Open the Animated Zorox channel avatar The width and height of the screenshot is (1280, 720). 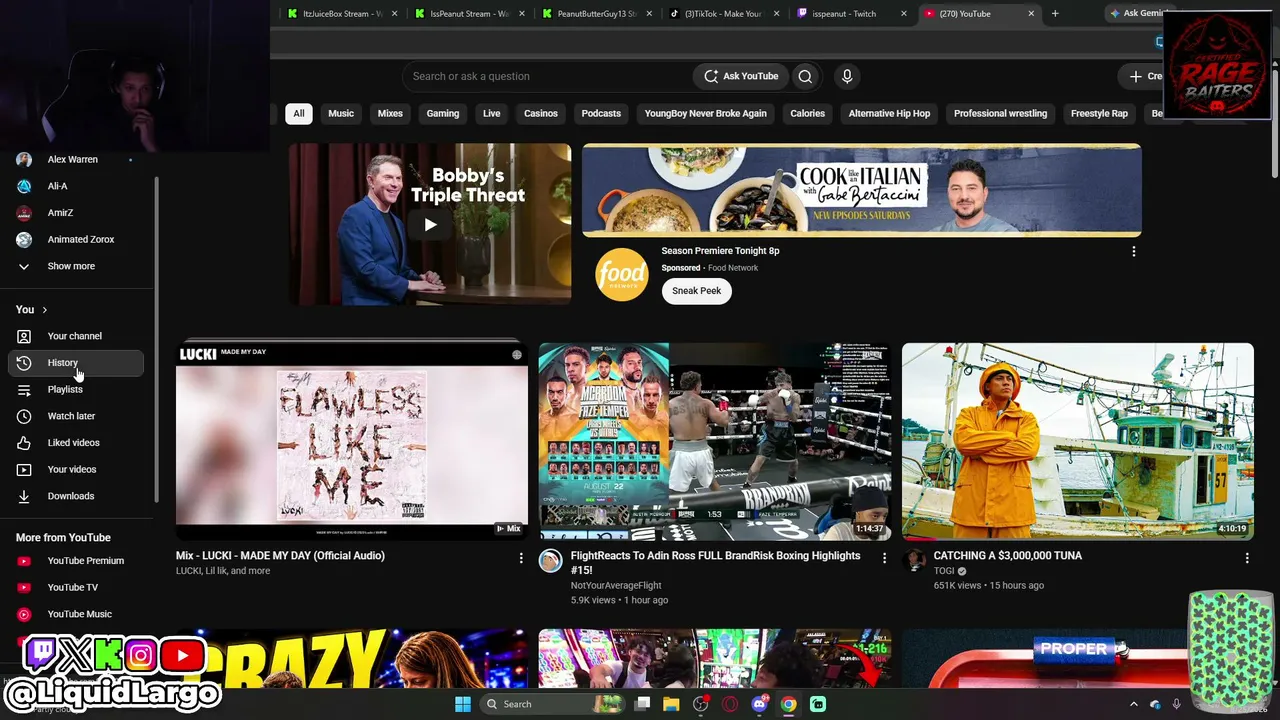[x=24, y=240]
